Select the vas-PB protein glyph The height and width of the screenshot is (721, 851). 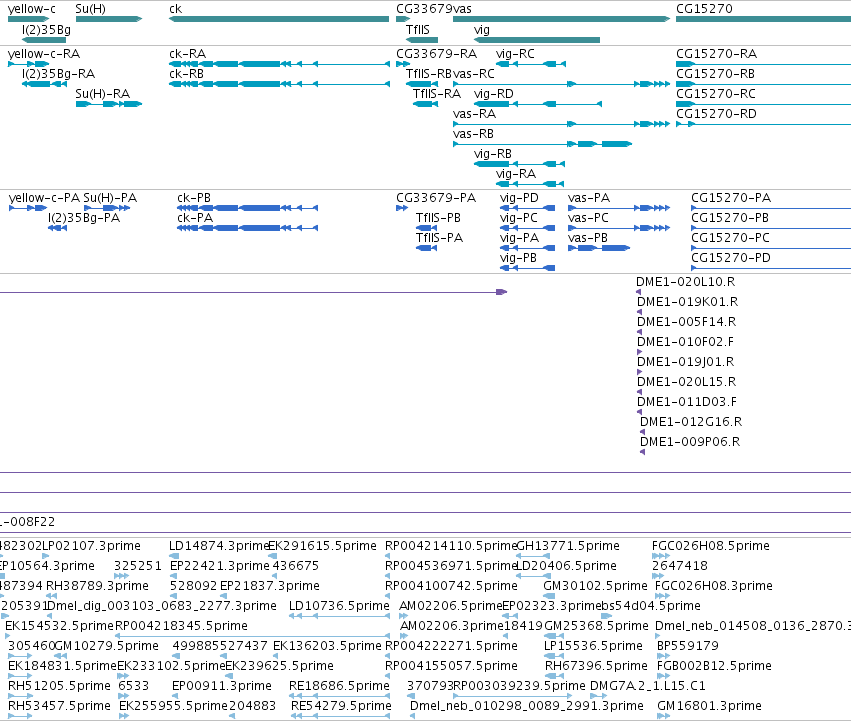click(599, 248)
